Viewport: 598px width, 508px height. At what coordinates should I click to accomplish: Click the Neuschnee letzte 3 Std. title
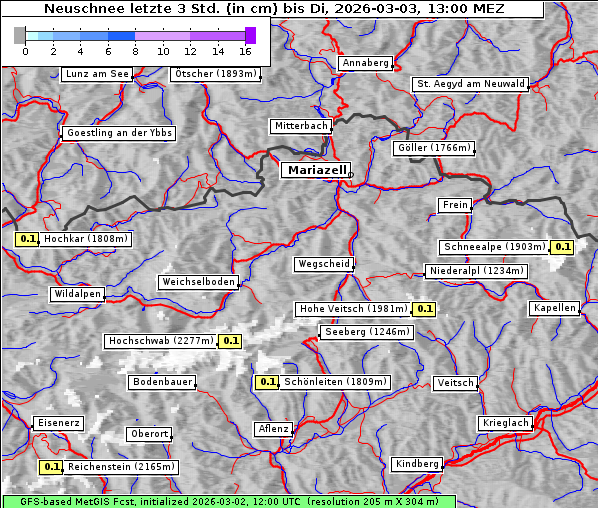(274, 8)
